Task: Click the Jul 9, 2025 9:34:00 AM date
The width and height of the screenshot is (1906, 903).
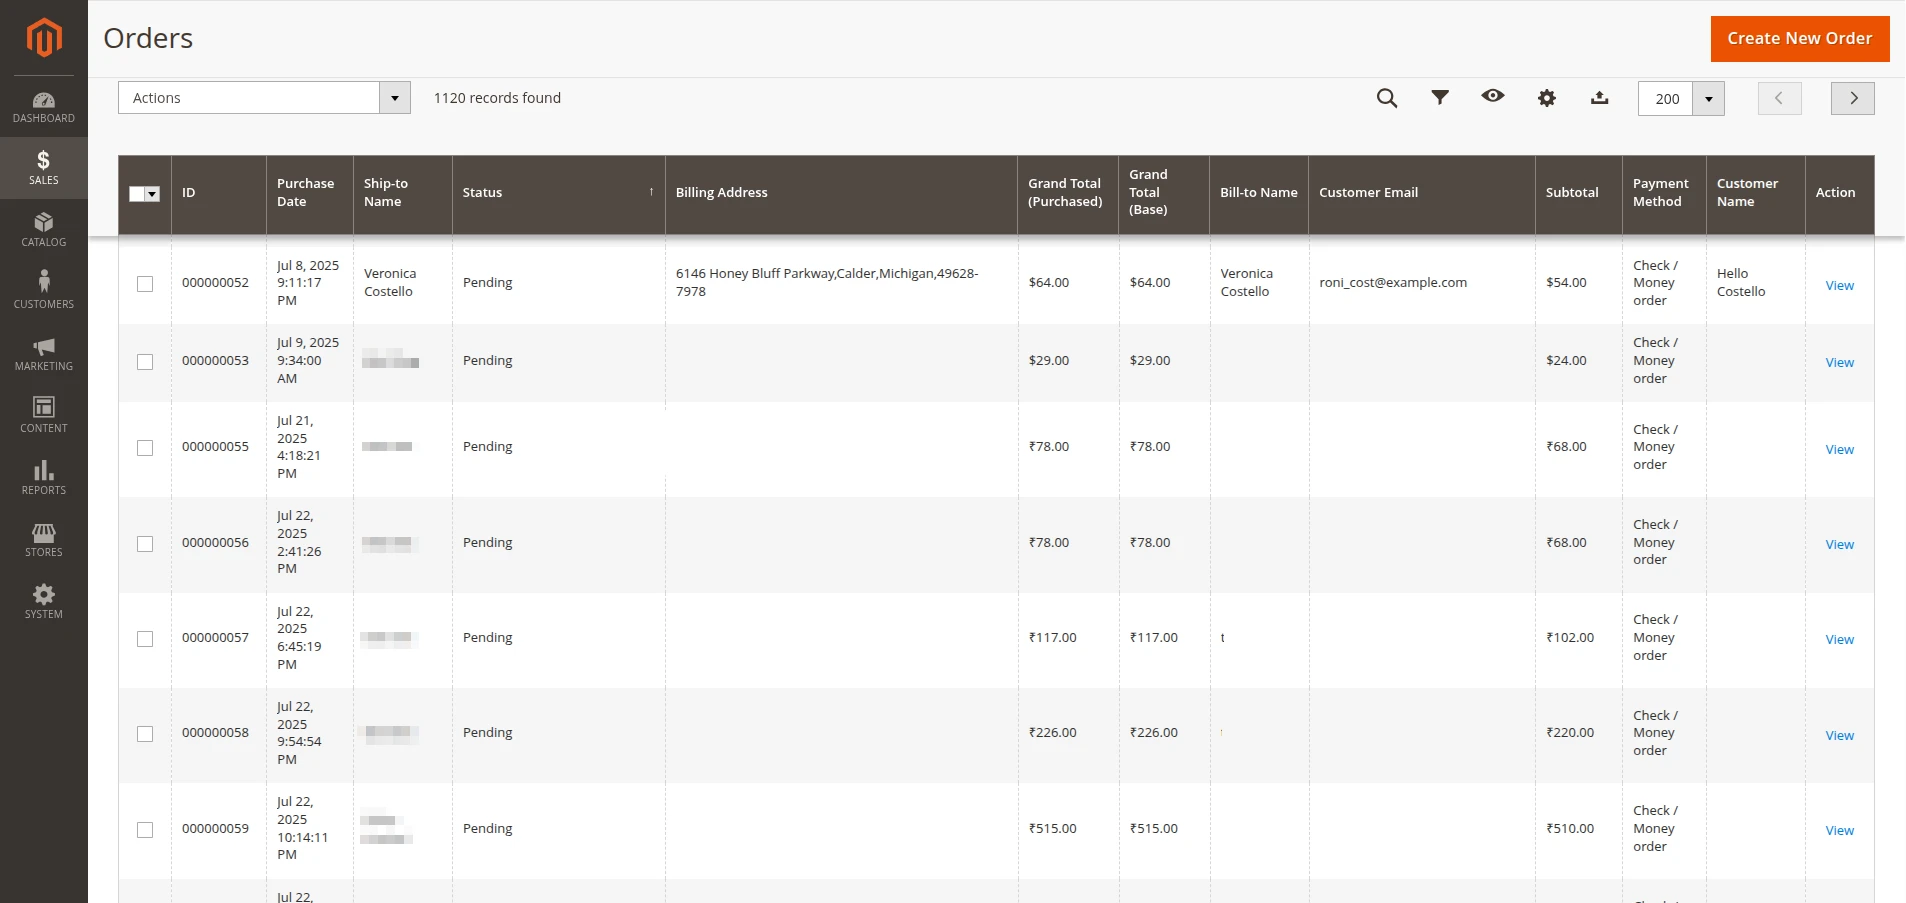Action: 308,361
